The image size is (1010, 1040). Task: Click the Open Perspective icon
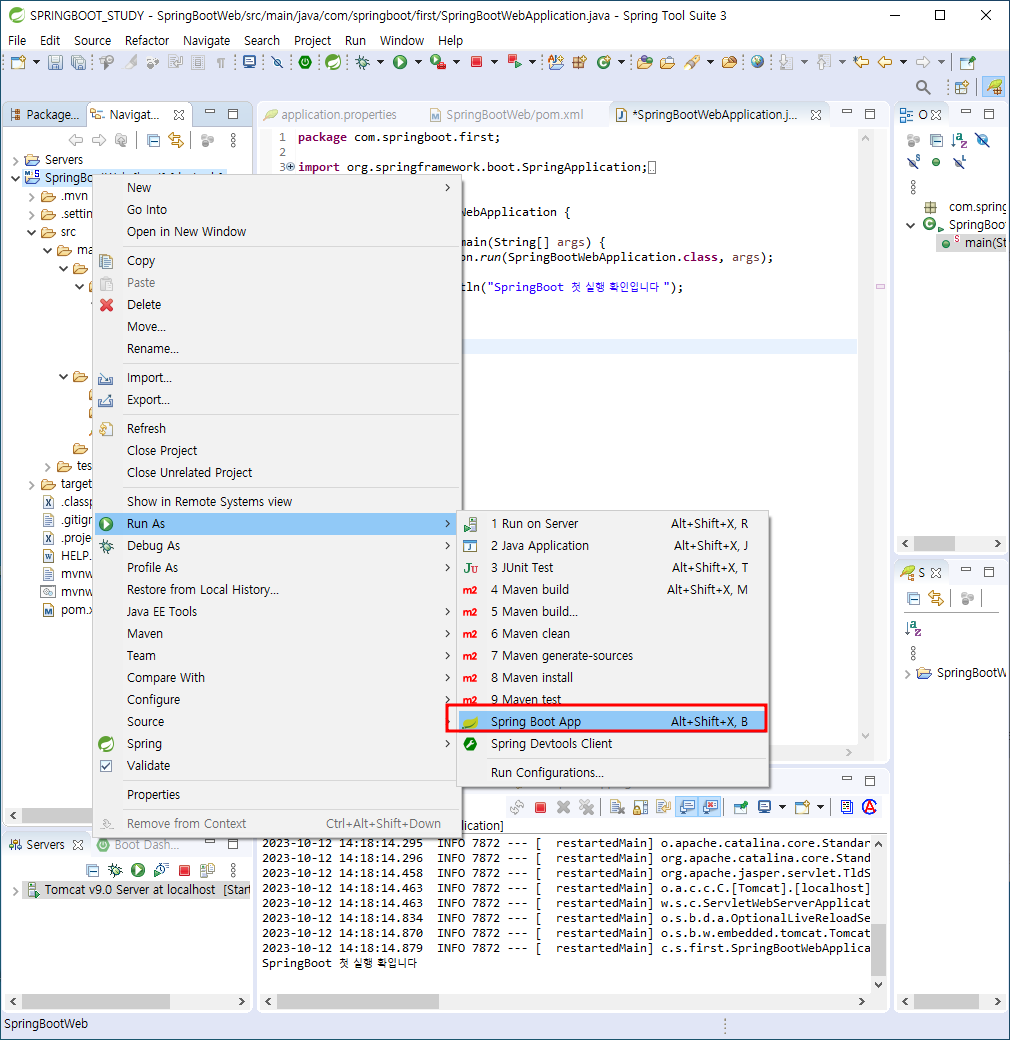point(962,87)
